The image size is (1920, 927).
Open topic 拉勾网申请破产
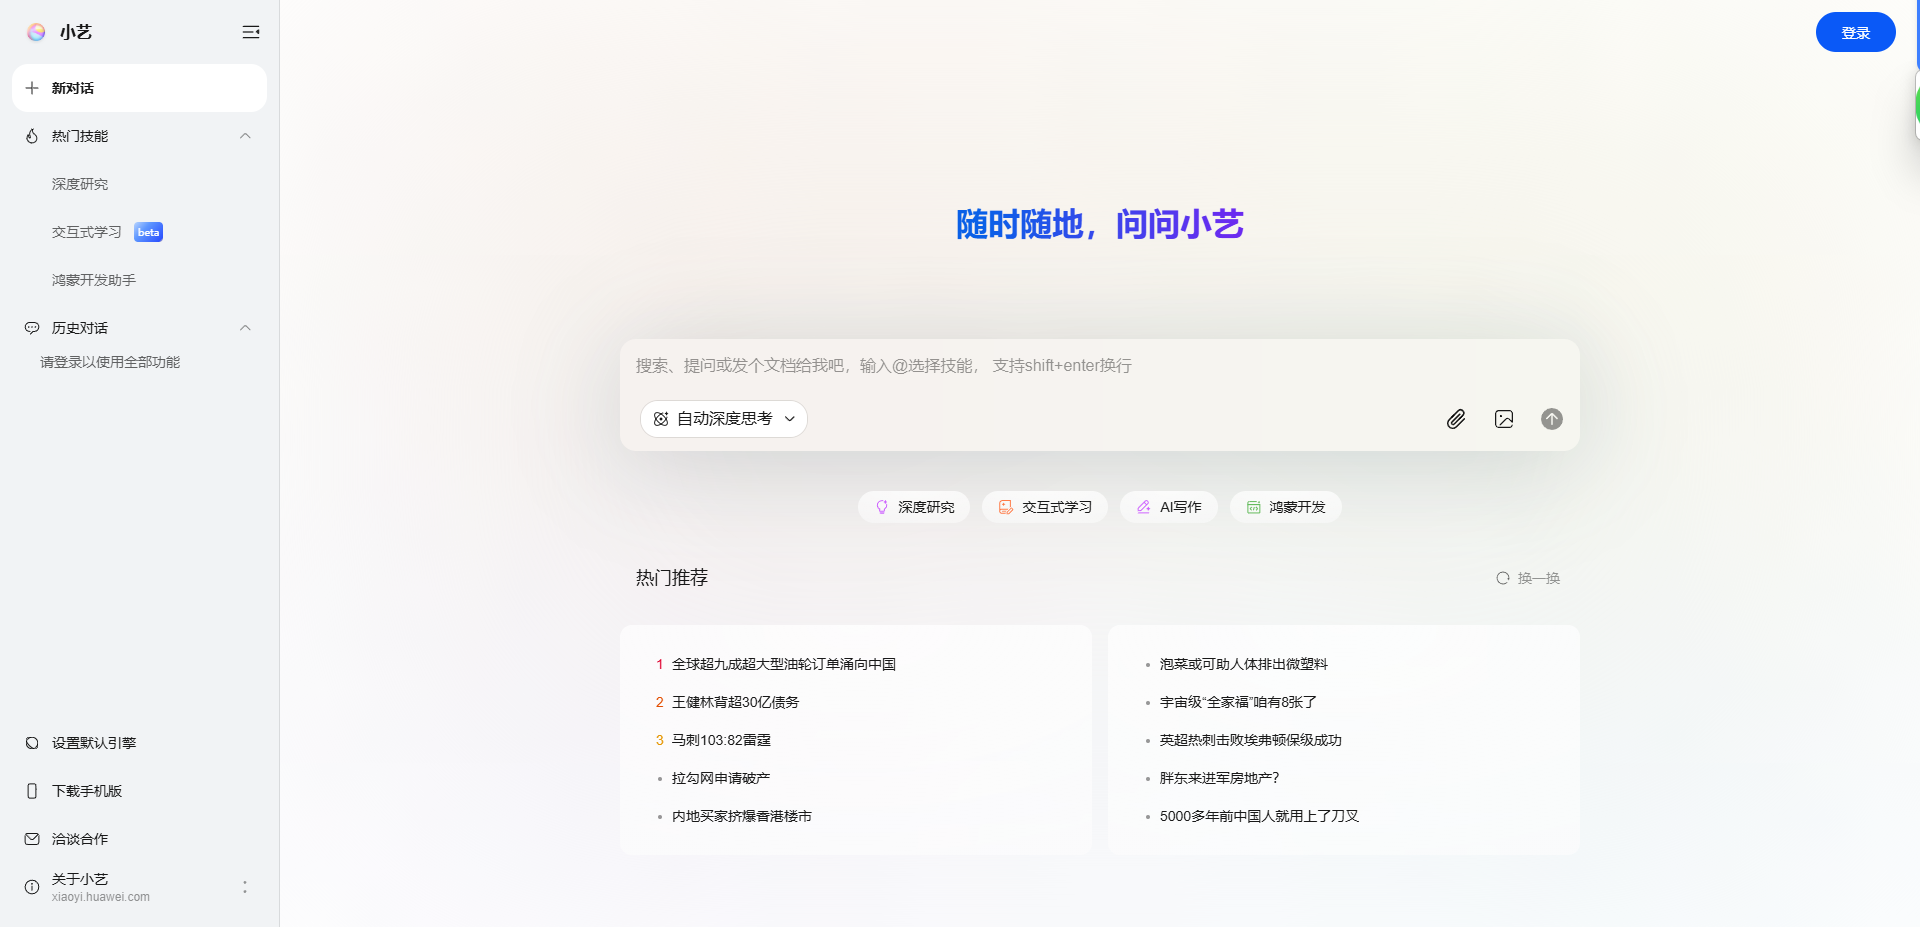pos(721,778)
